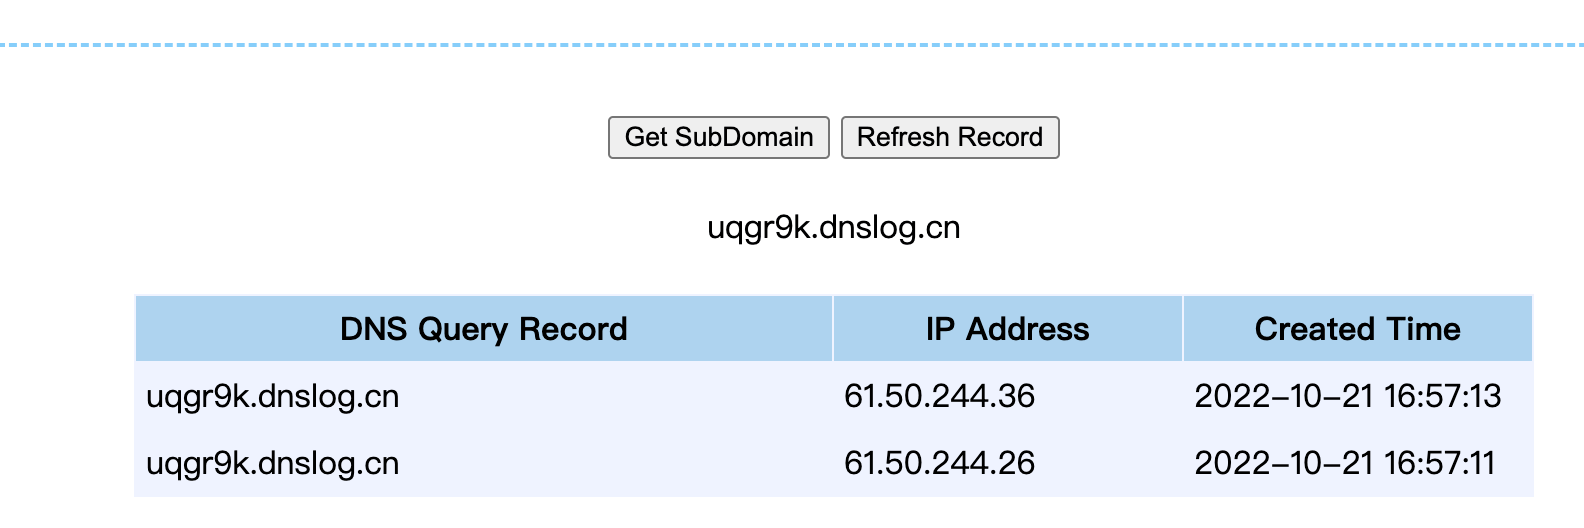Click the generated subdomain uqgr9k.dnslog.cn above the table
The image size is (1584, 528).
click(x=833, y=228)
